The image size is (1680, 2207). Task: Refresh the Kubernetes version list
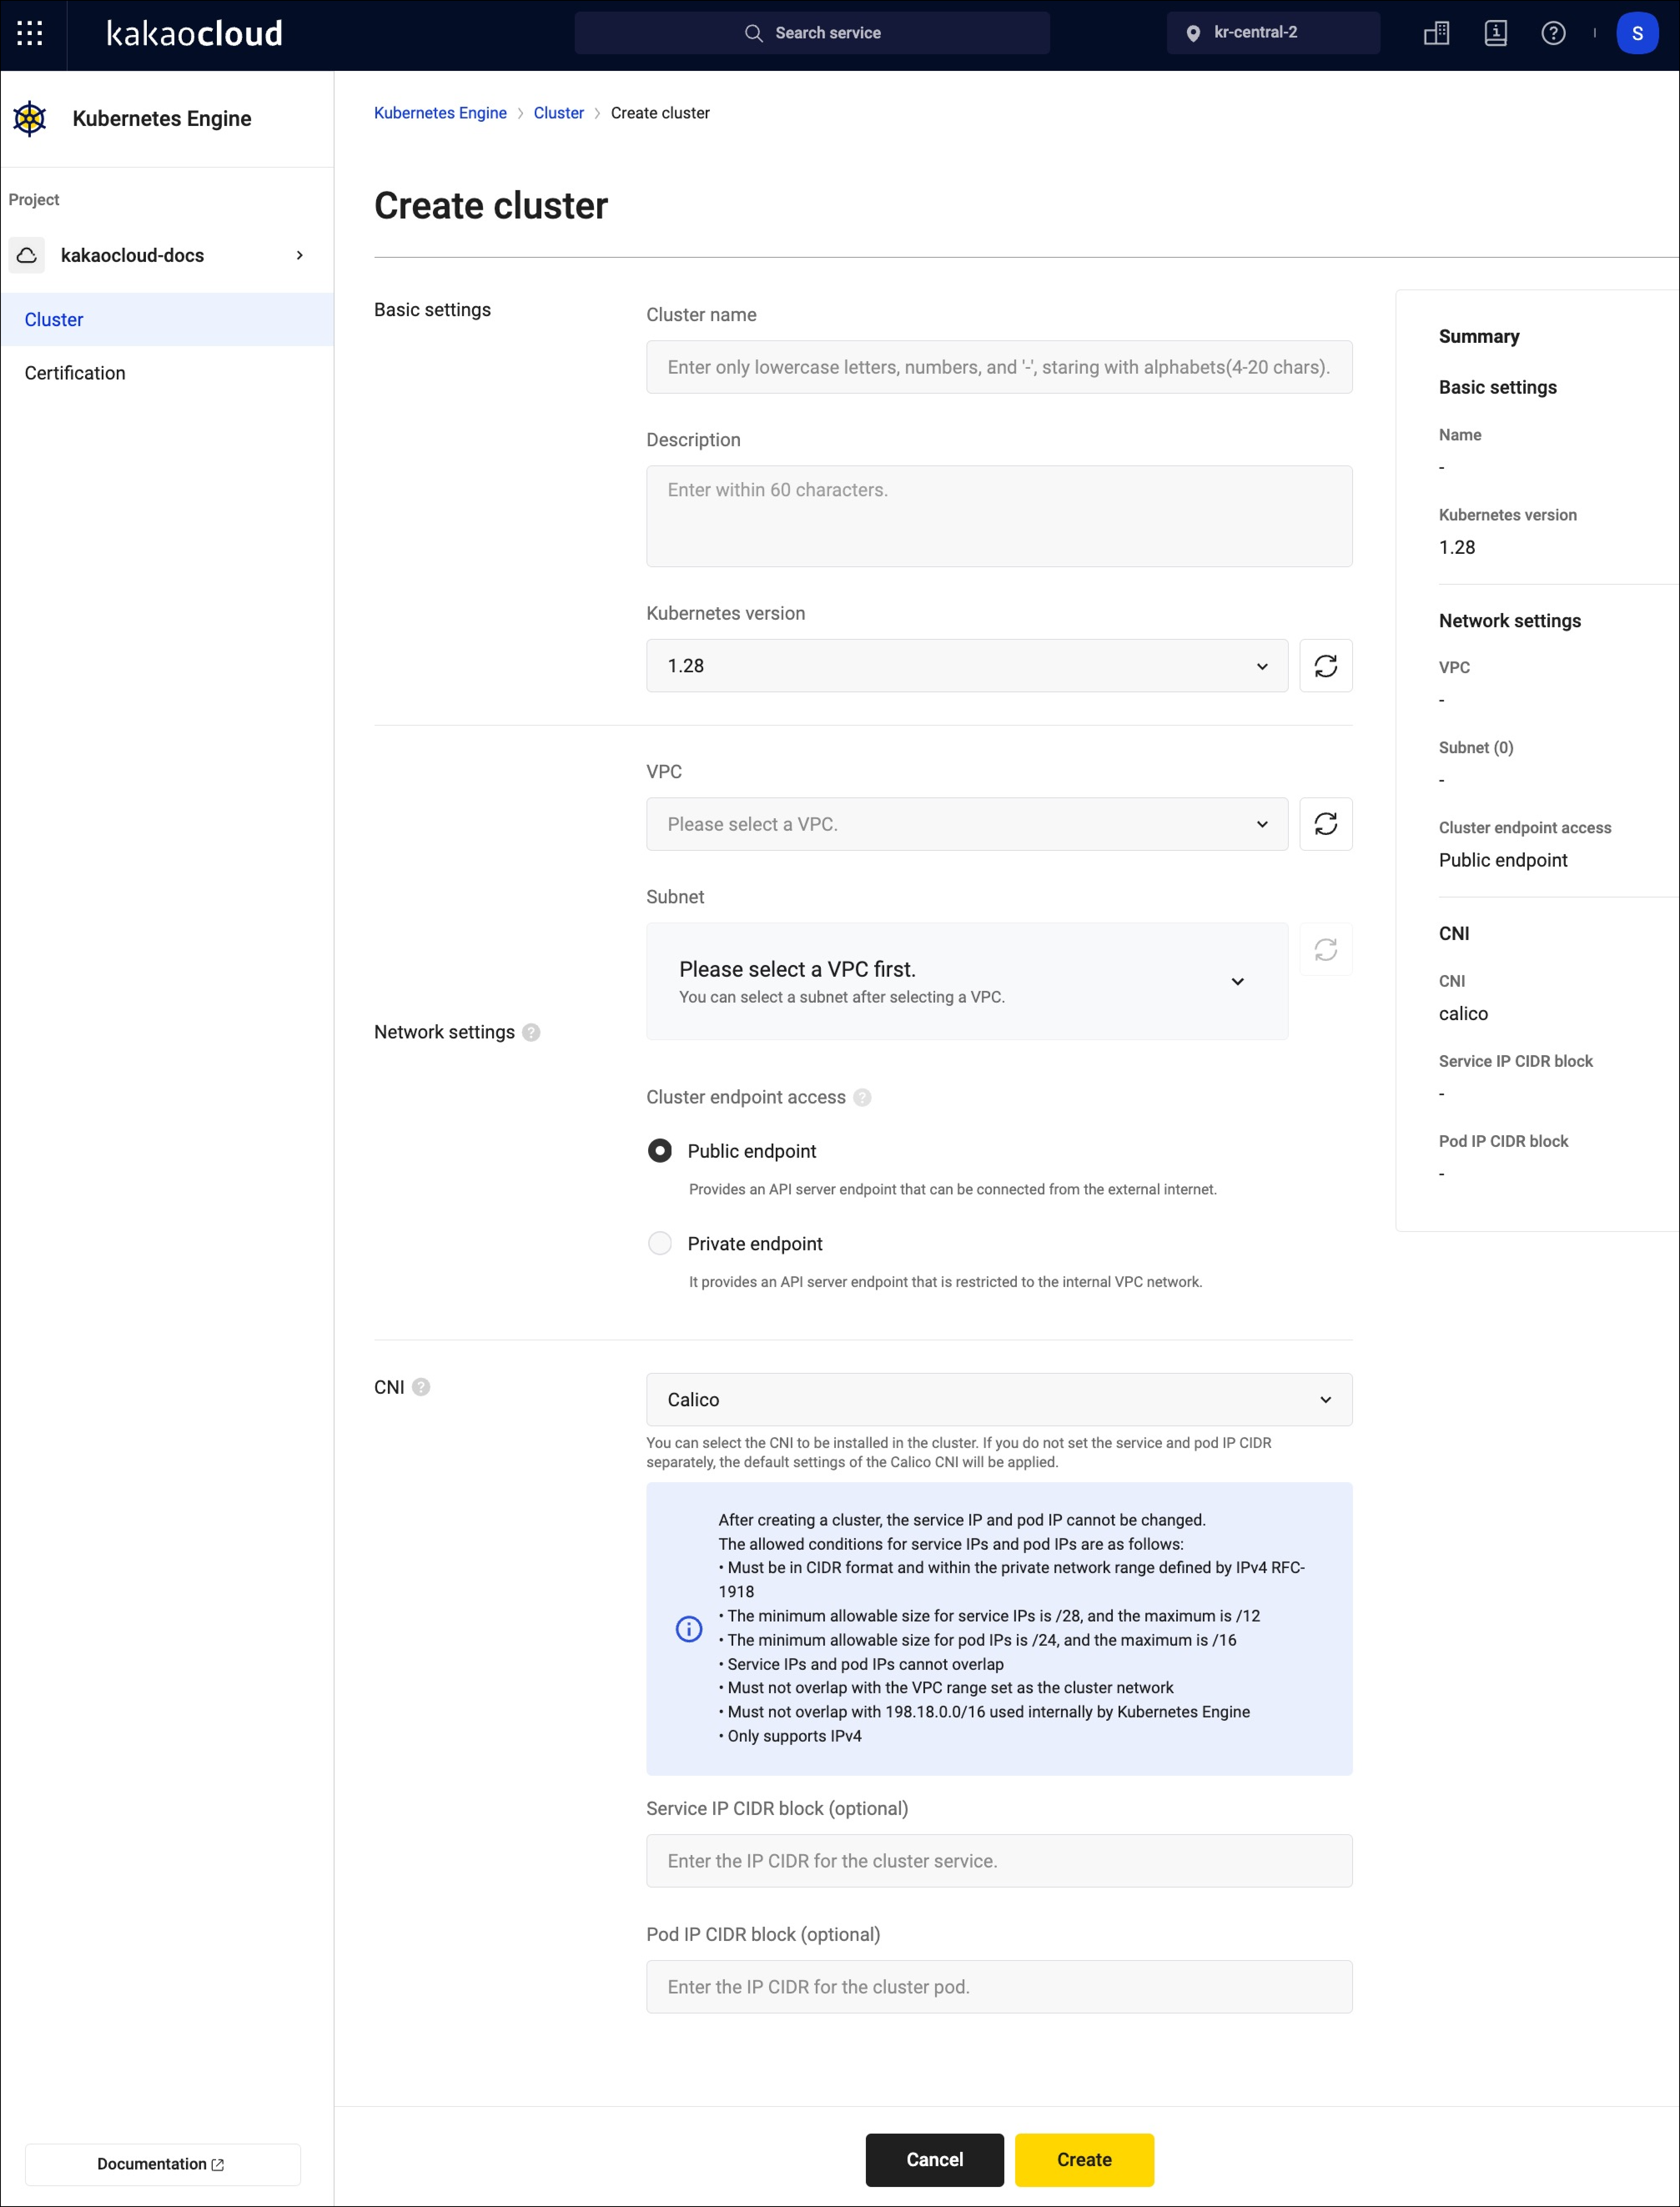click(x=1325, y=666)
